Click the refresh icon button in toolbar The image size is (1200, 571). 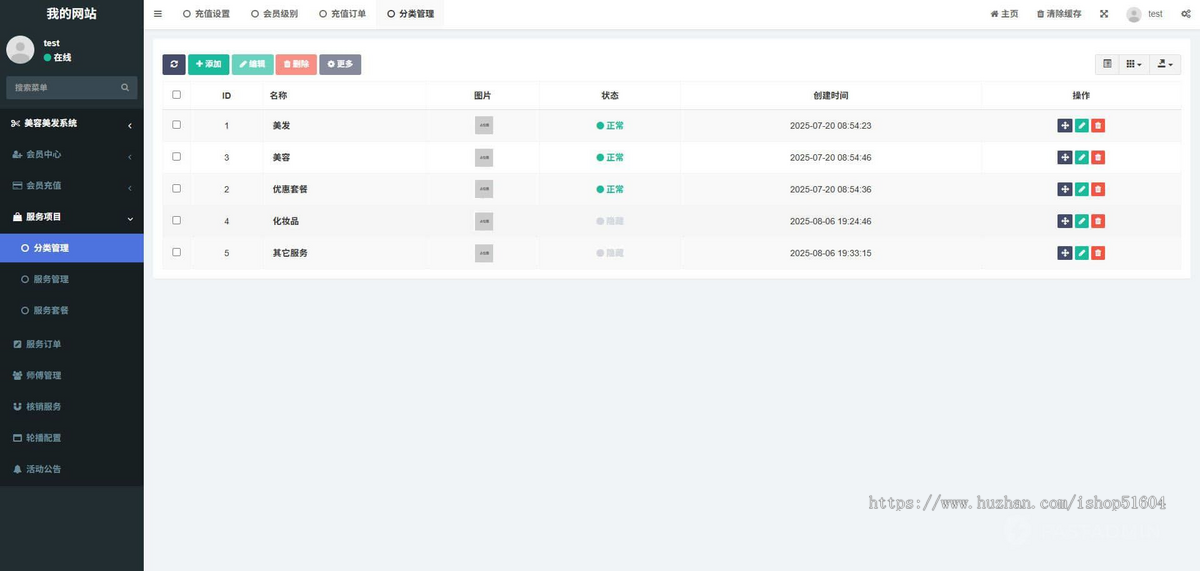click(174, 64)
